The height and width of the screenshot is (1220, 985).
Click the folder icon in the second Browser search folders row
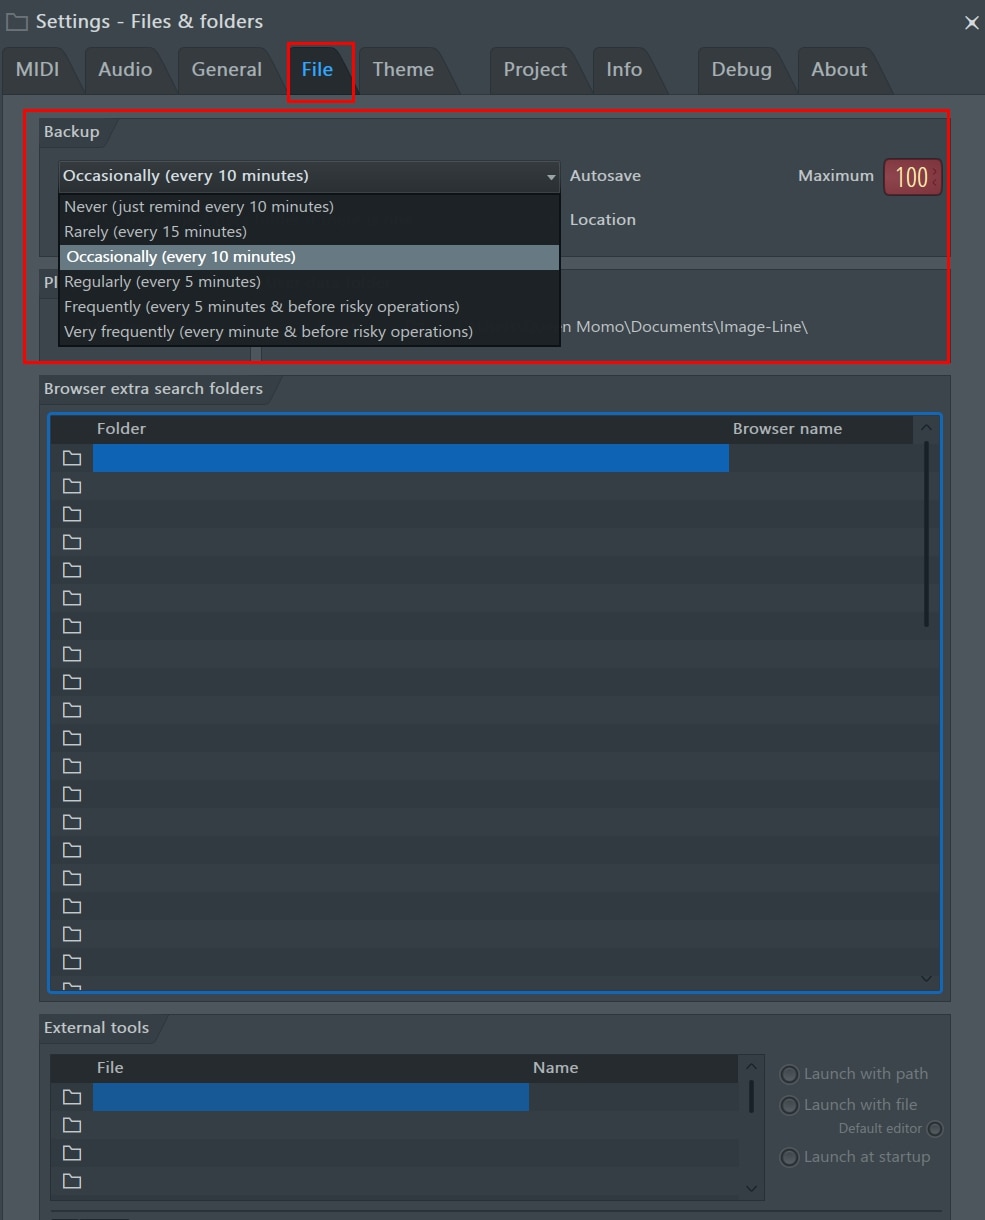click(71, 486)
